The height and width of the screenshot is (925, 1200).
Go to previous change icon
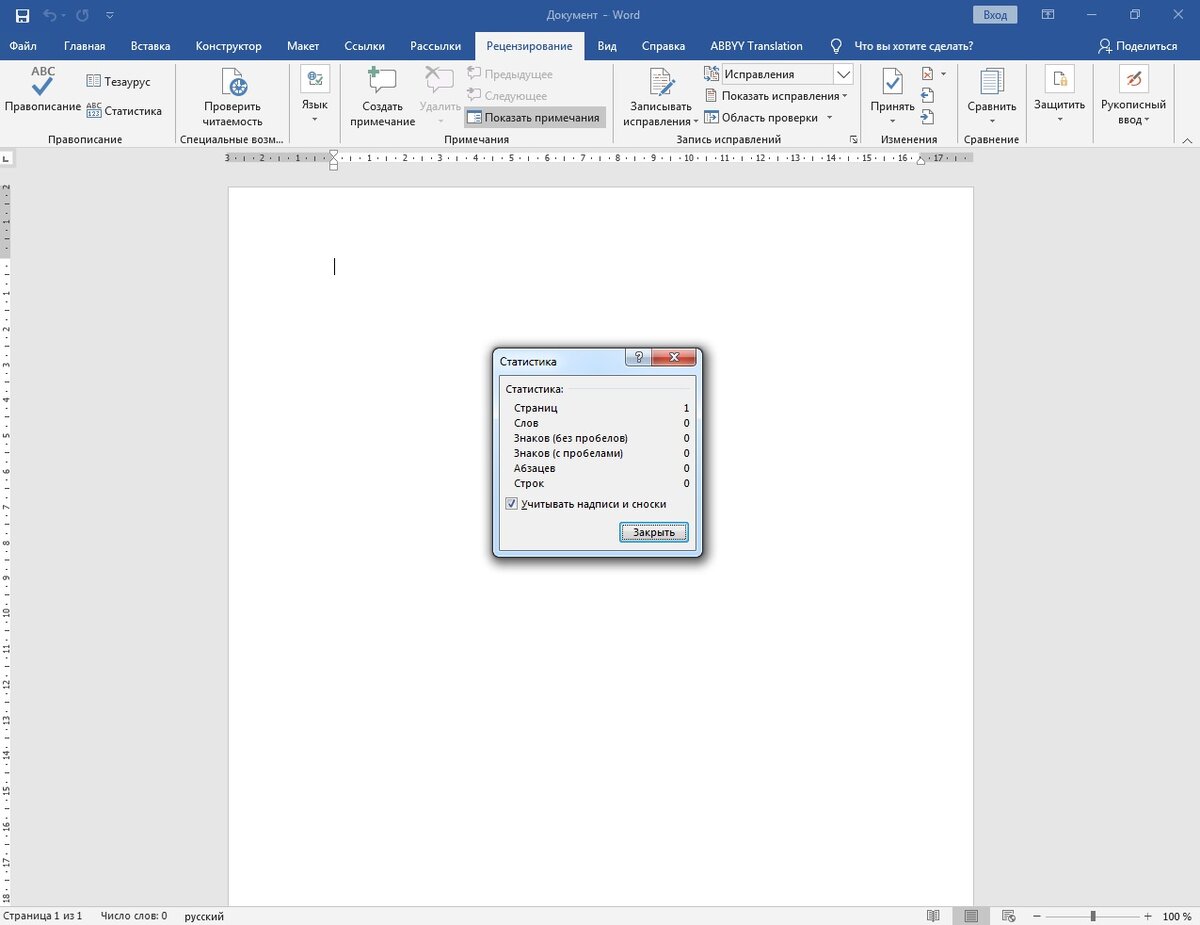(x=927, y=96)
